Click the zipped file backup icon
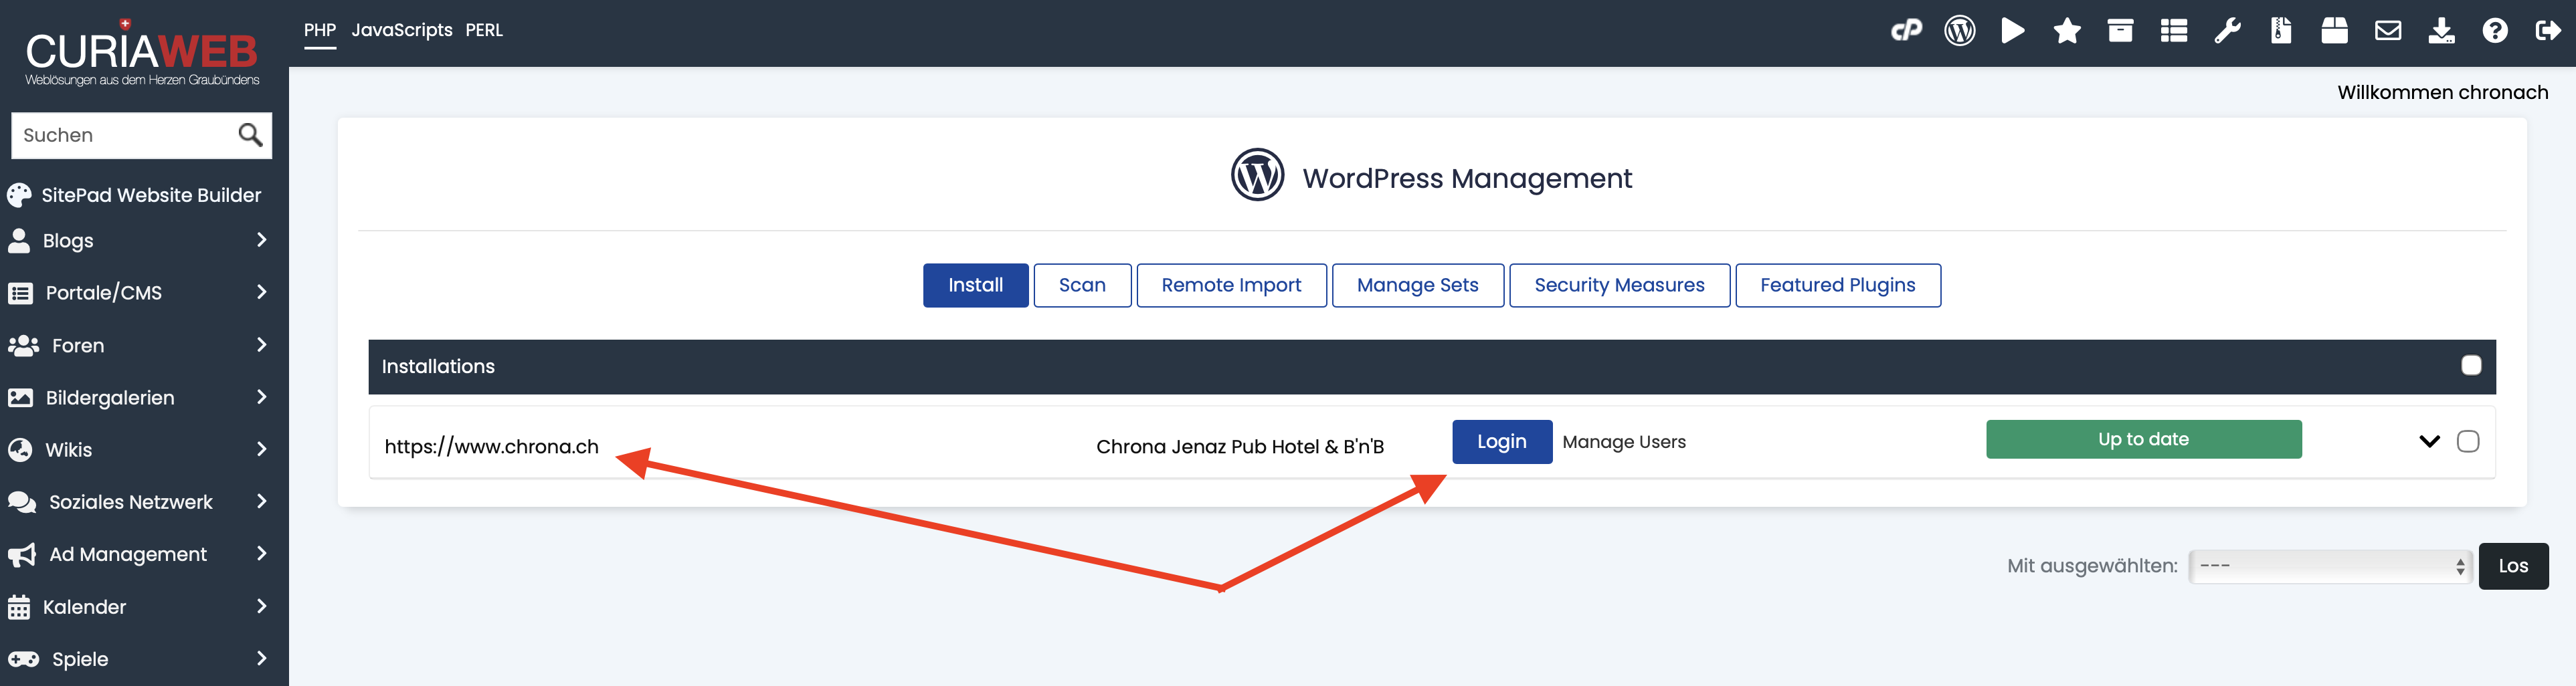Image resolution: width=2576 pixels, height=686 pixels. point(2281,31)
